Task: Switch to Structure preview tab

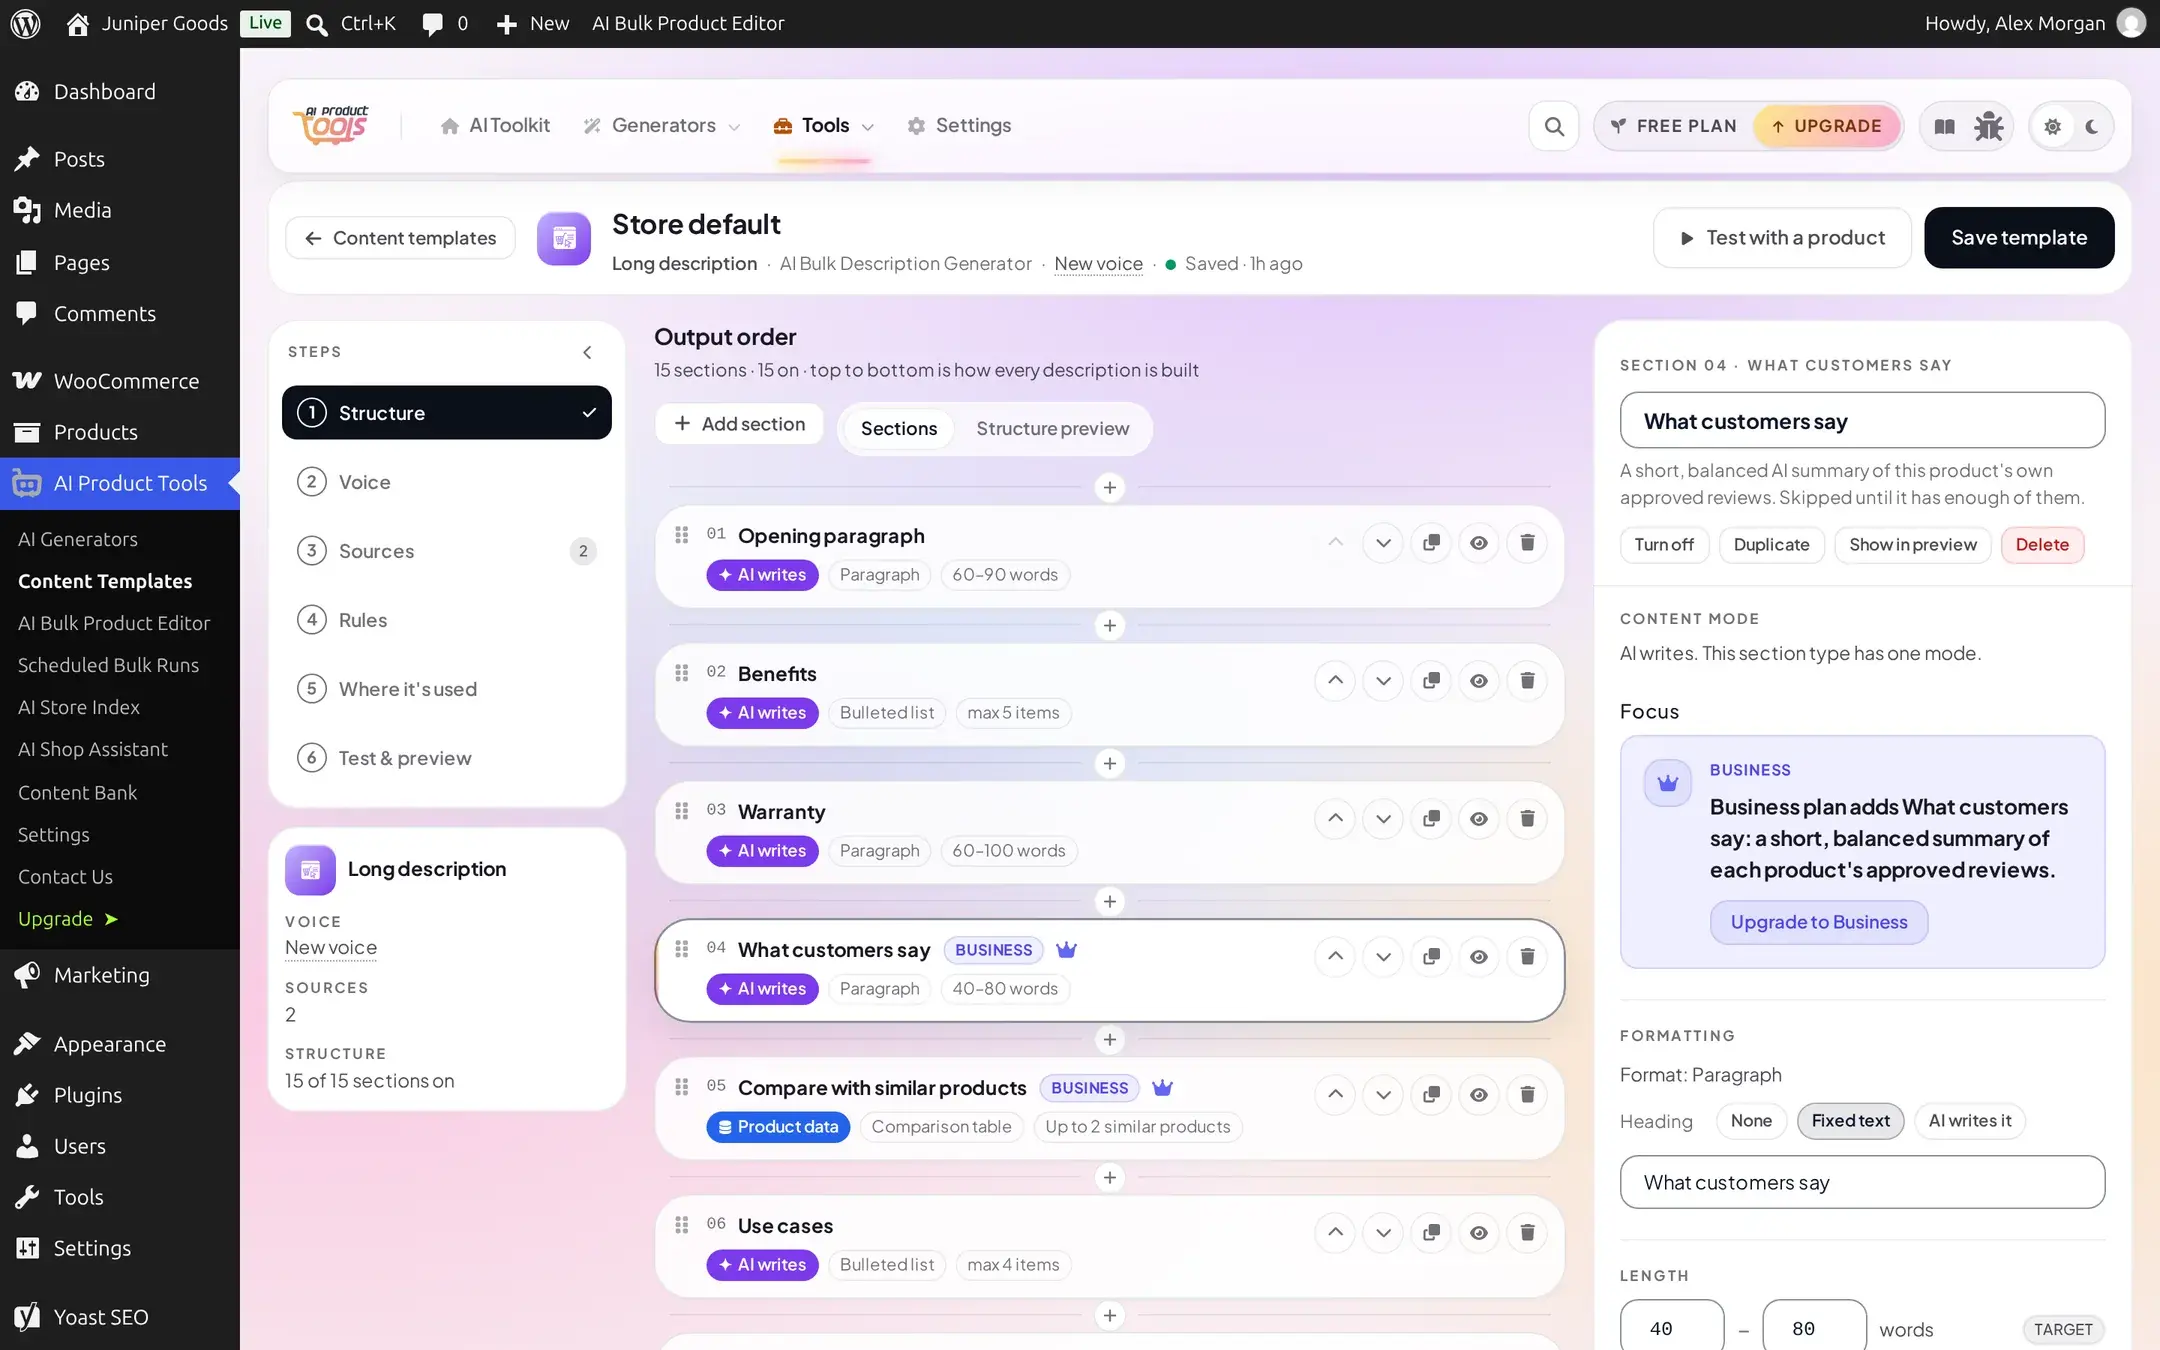Action: [x=1052, y=429]
